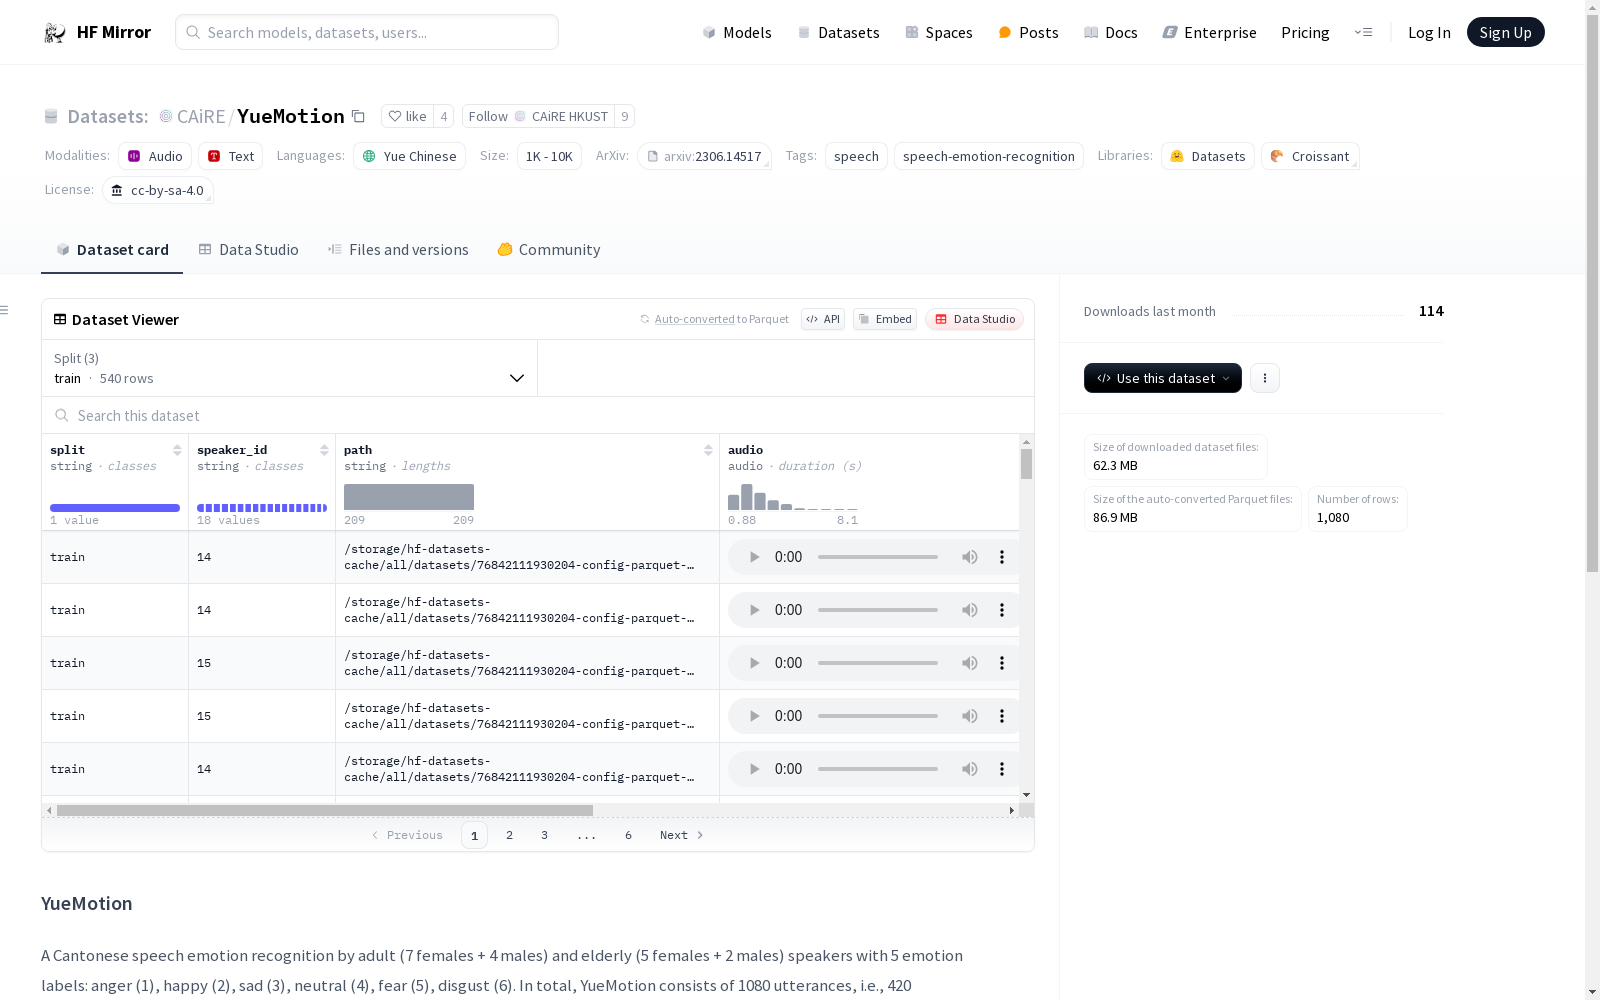This screenshot has width=1600, height=1000.
Task: Like the YueMotion dataset
Action: click(407, 116)
